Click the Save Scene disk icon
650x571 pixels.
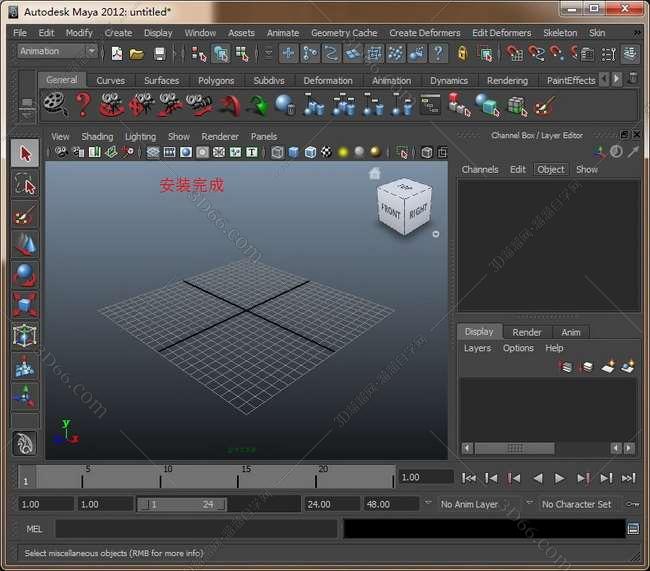159,53
